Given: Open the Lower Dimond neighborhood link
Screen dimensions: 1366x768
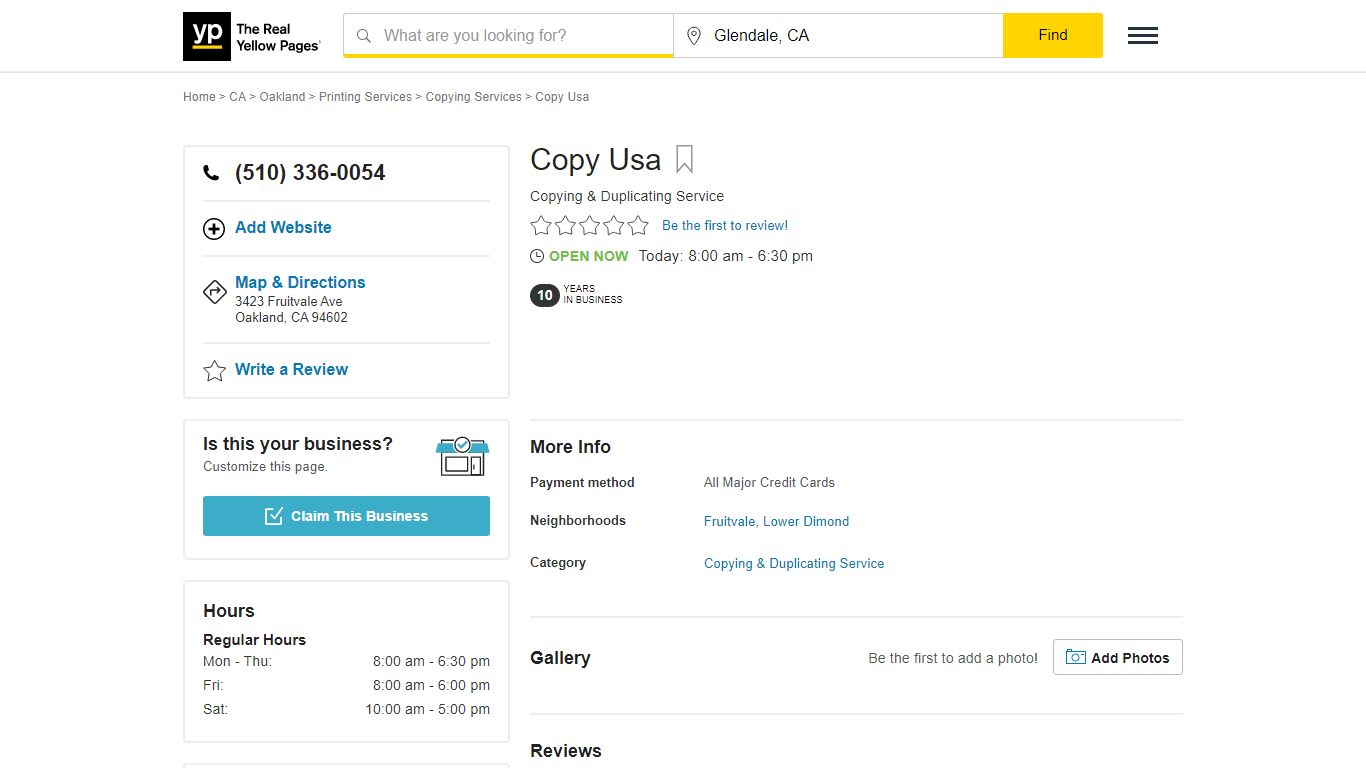Looking at the screenshot, I should click(x=806, y=521).
